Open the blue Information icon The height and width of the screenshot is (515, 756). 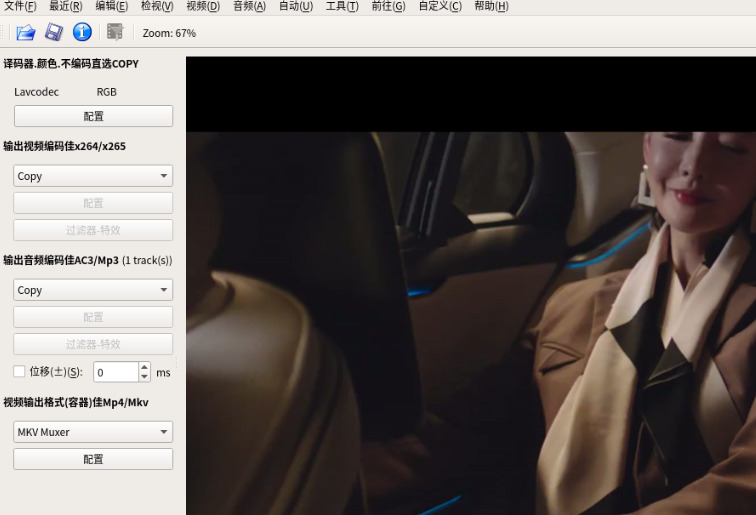click(82, 32)
